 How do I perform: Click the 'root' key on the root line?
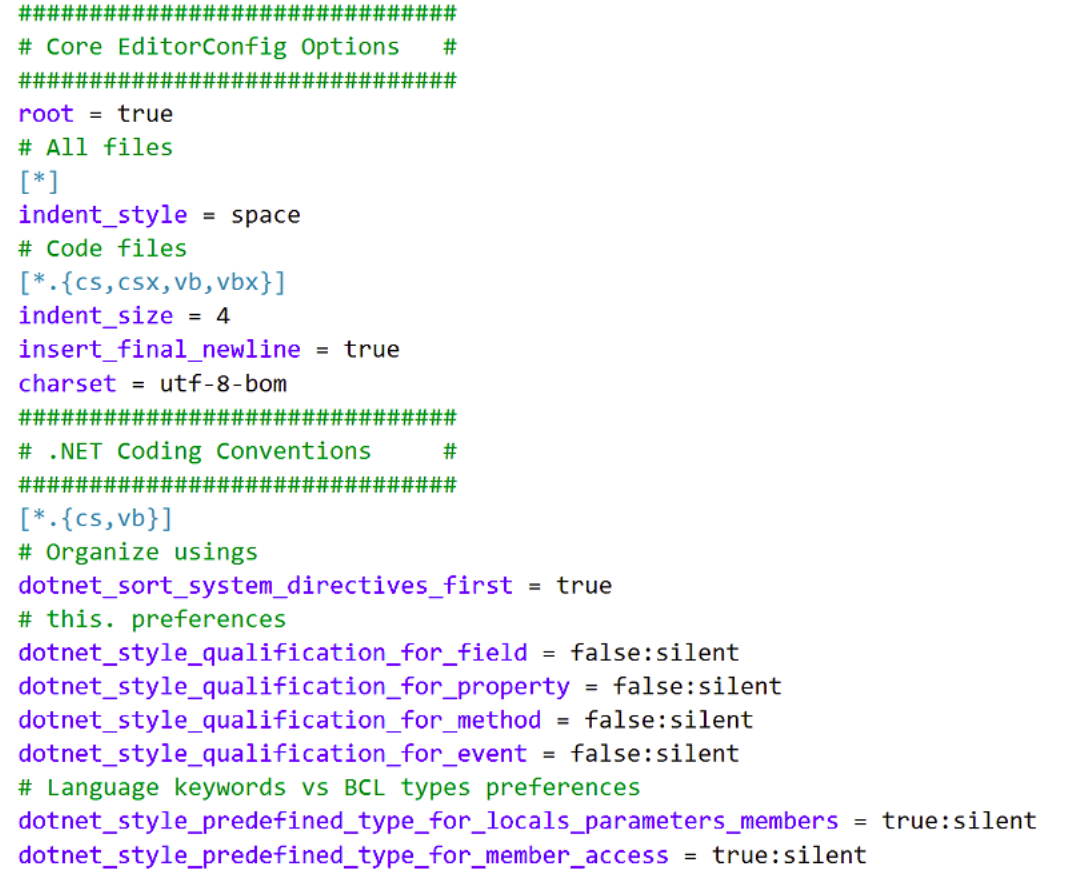pyautogui.click(x=46, y=114)
